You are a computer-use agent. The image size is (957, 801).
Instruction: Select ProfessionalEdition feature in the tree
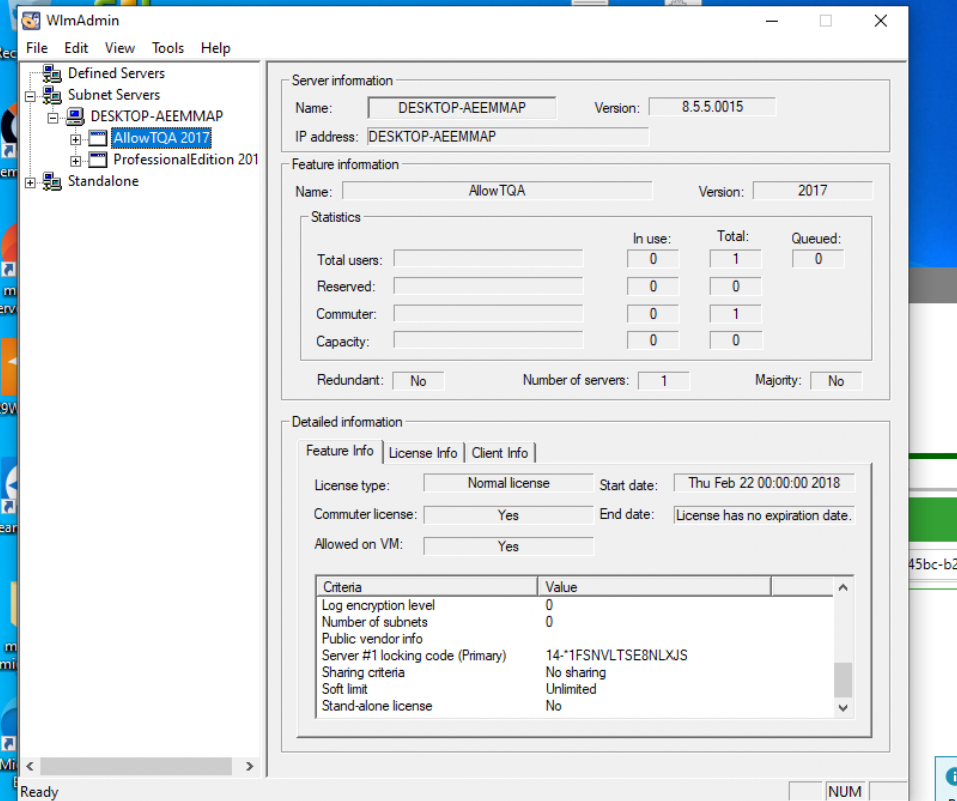(186, 159)
